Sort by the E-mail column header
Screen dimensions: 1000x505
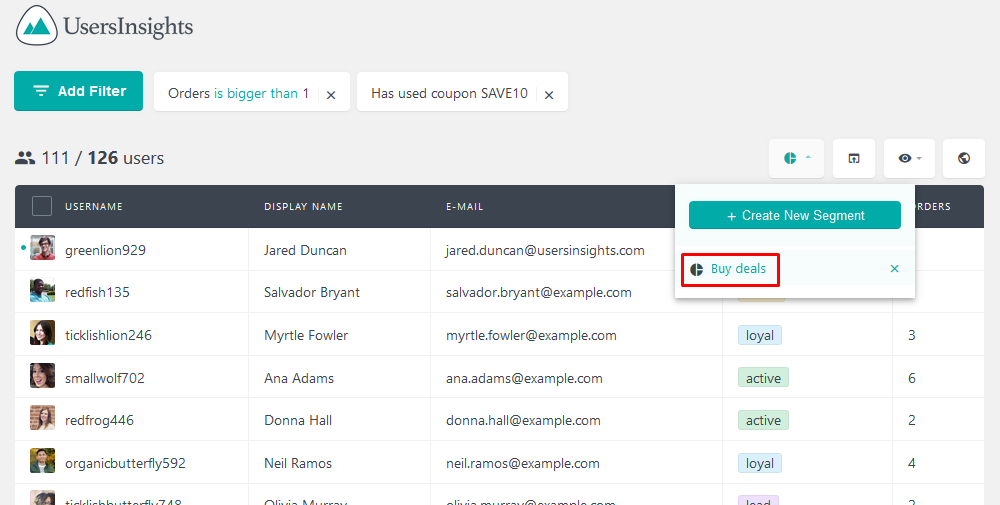click(464, 207)
